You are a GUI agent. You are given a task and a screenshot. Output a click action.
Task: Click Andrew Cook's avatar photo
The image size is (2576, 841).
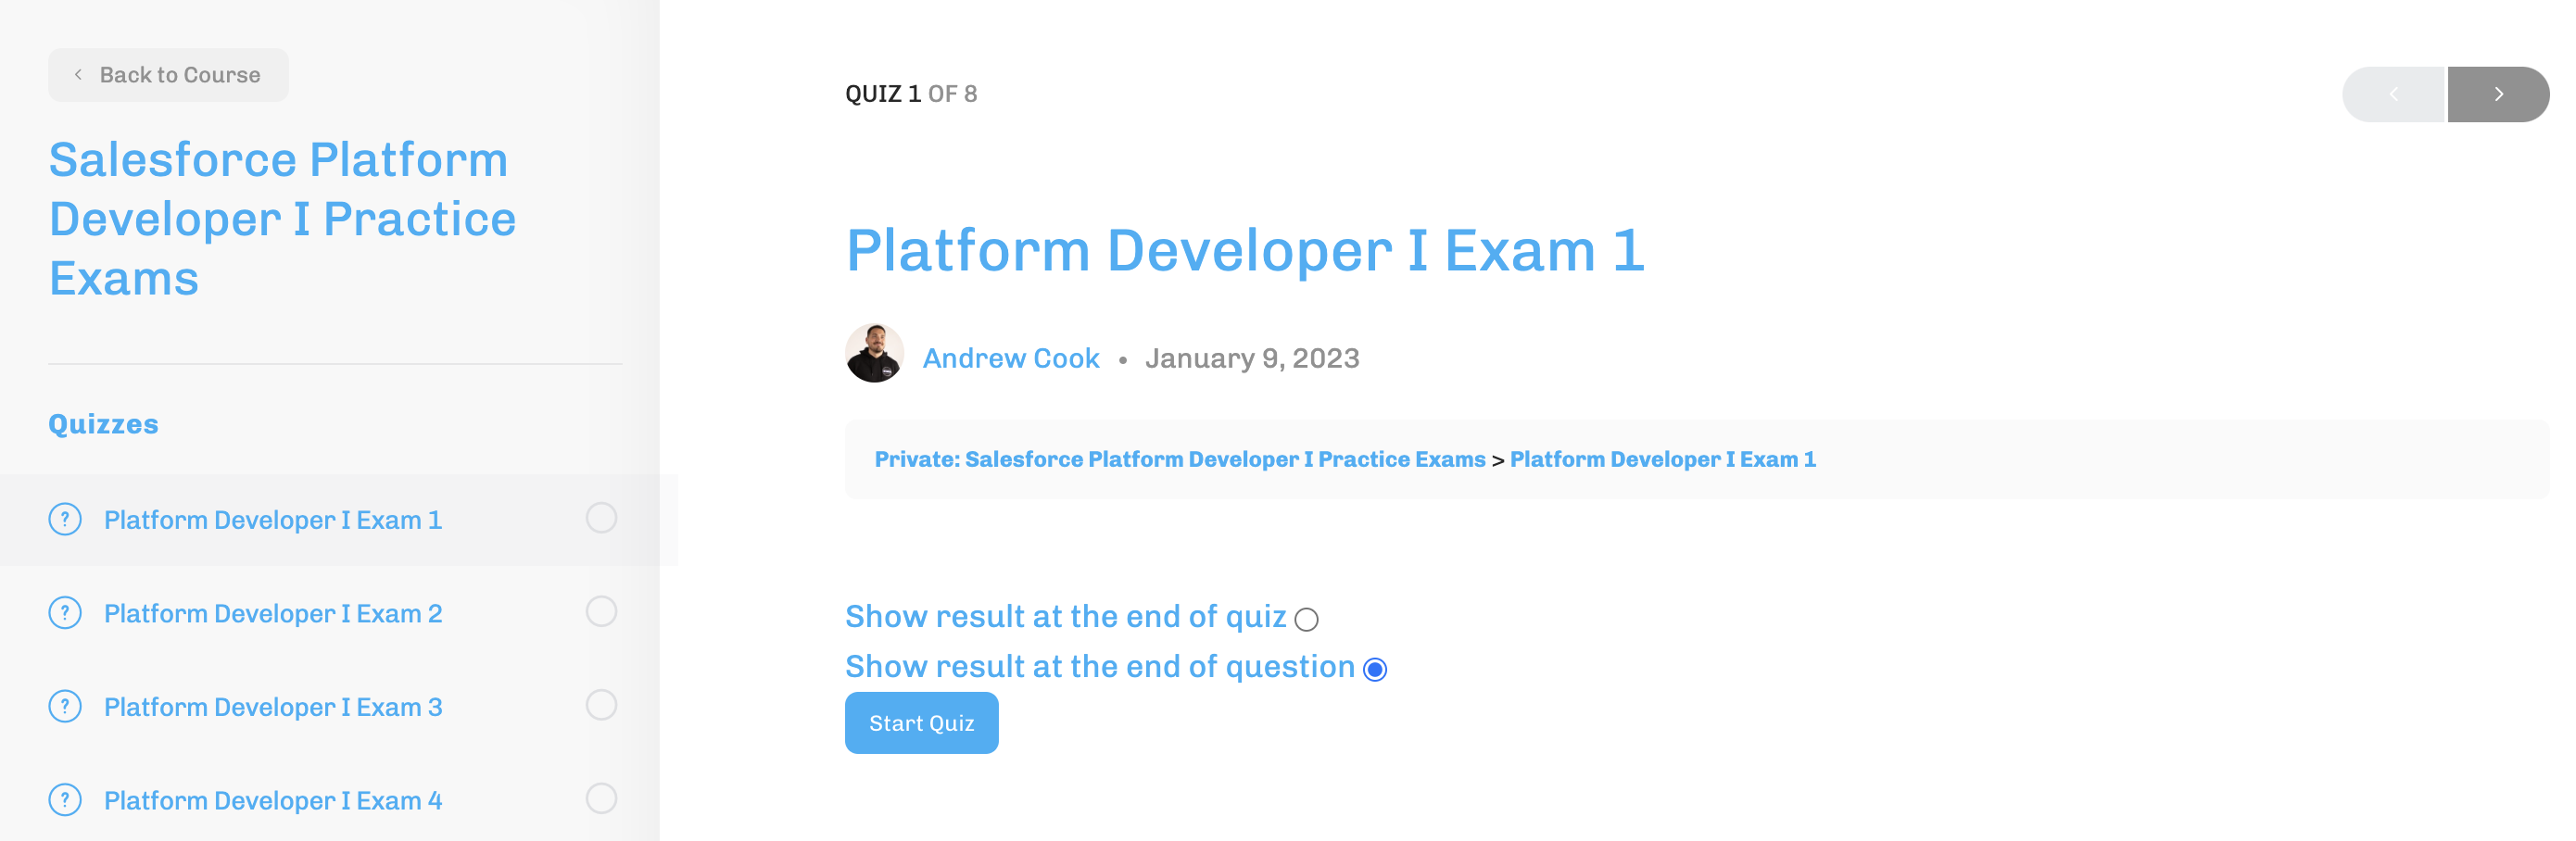click(874, 353)
